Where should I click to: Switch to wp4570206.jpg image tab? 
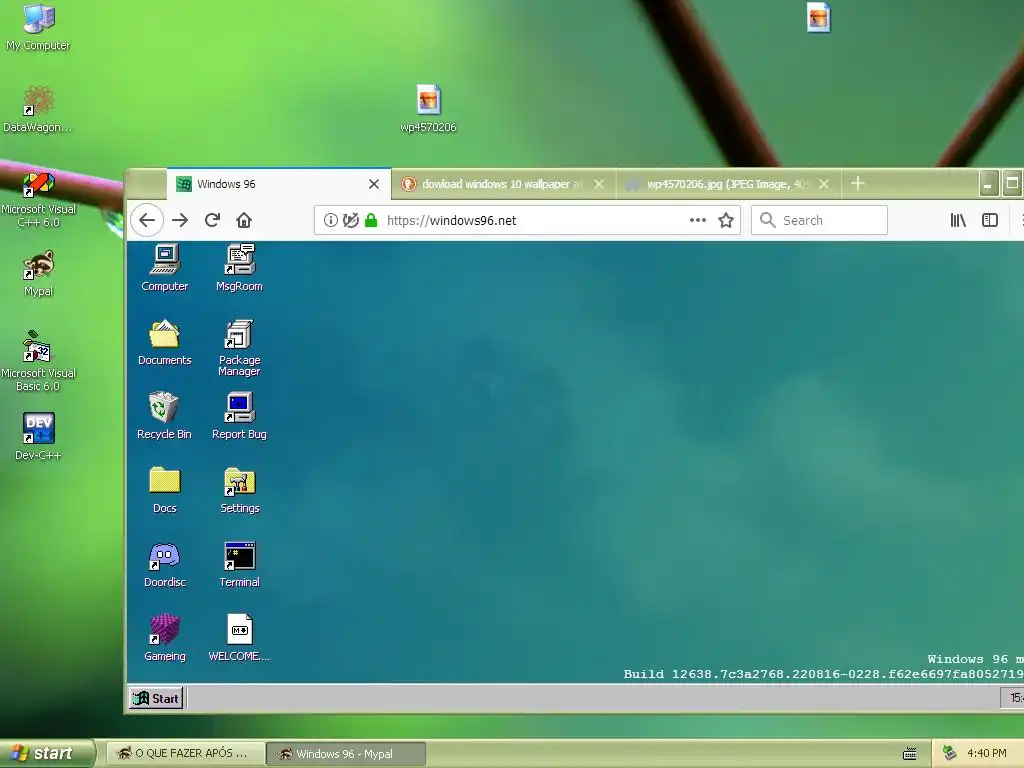click(x=728, y=184)
